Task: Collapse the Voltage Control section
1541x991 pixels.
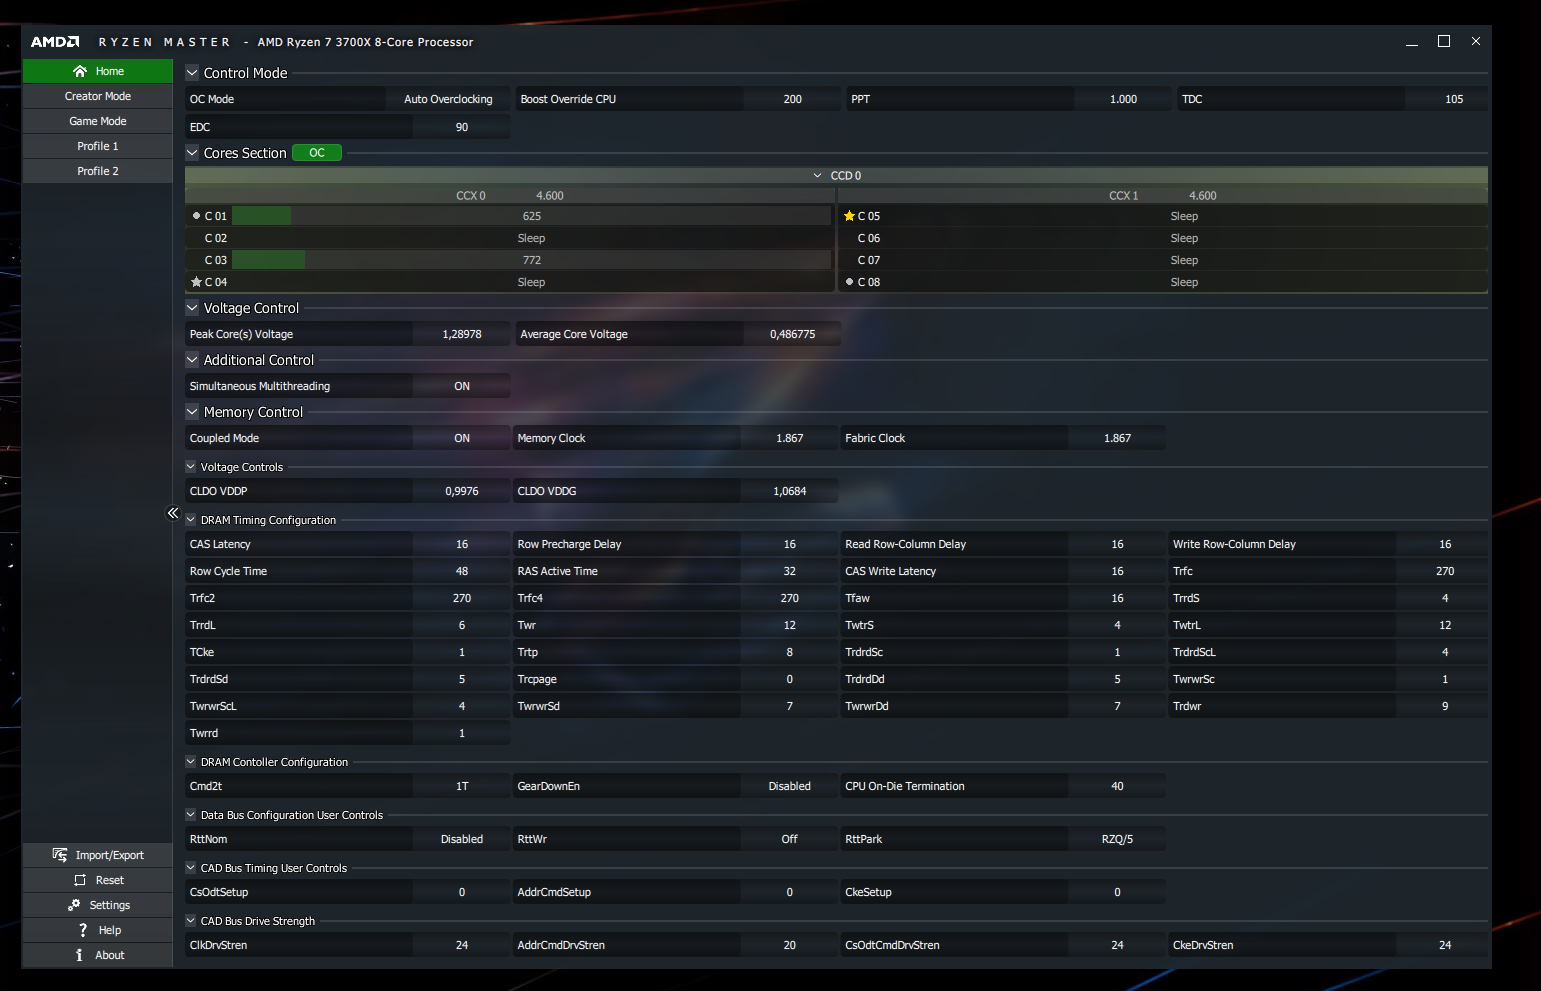Action: (x=192, y=308)
